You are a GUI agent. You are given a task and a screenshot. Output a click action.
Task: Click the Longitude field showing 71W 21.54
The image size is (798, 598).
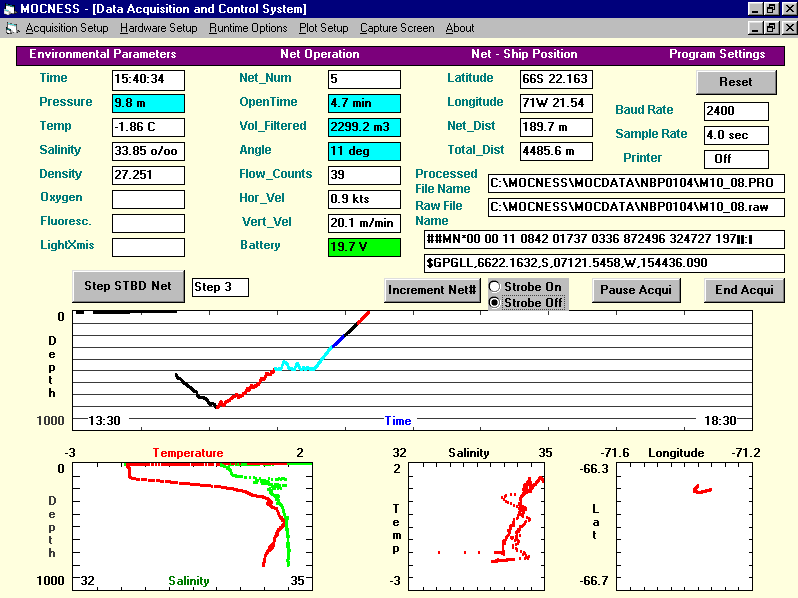pyautogui.click(x=556, y=103)
